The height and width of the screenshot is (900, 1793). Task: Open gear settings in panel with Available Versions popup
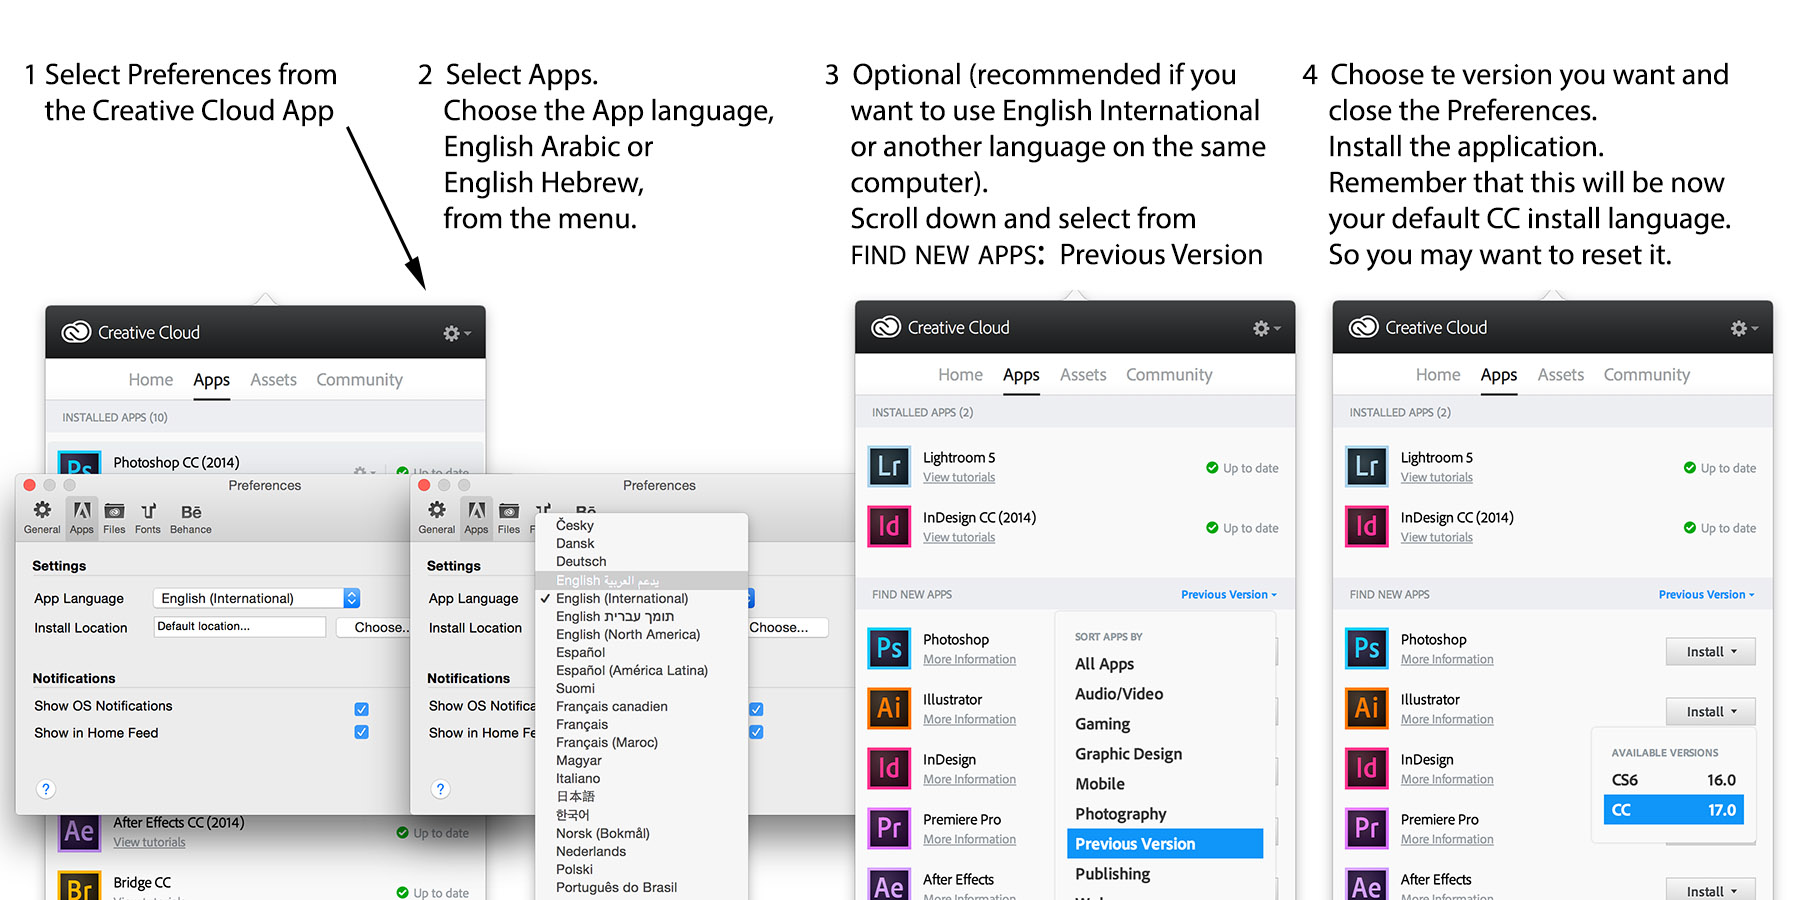(x=1744, y=328)
